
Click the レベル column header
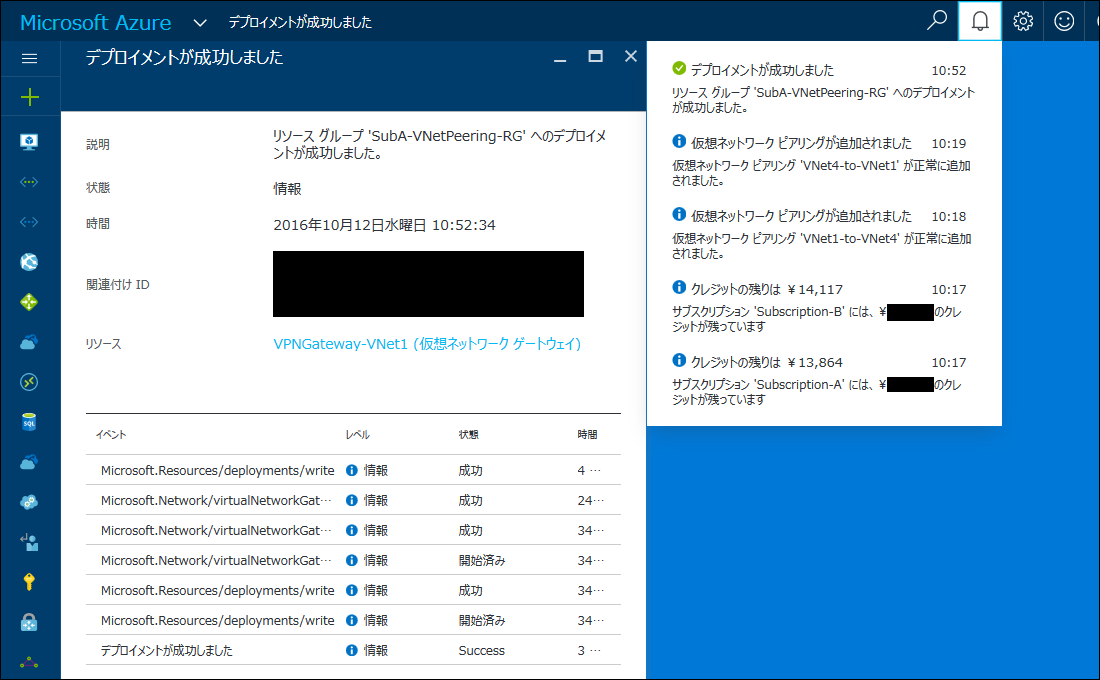click(357, 434)
